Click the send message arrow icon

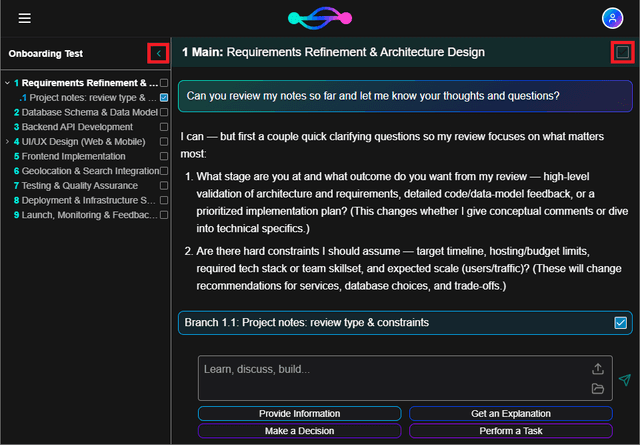624,380
